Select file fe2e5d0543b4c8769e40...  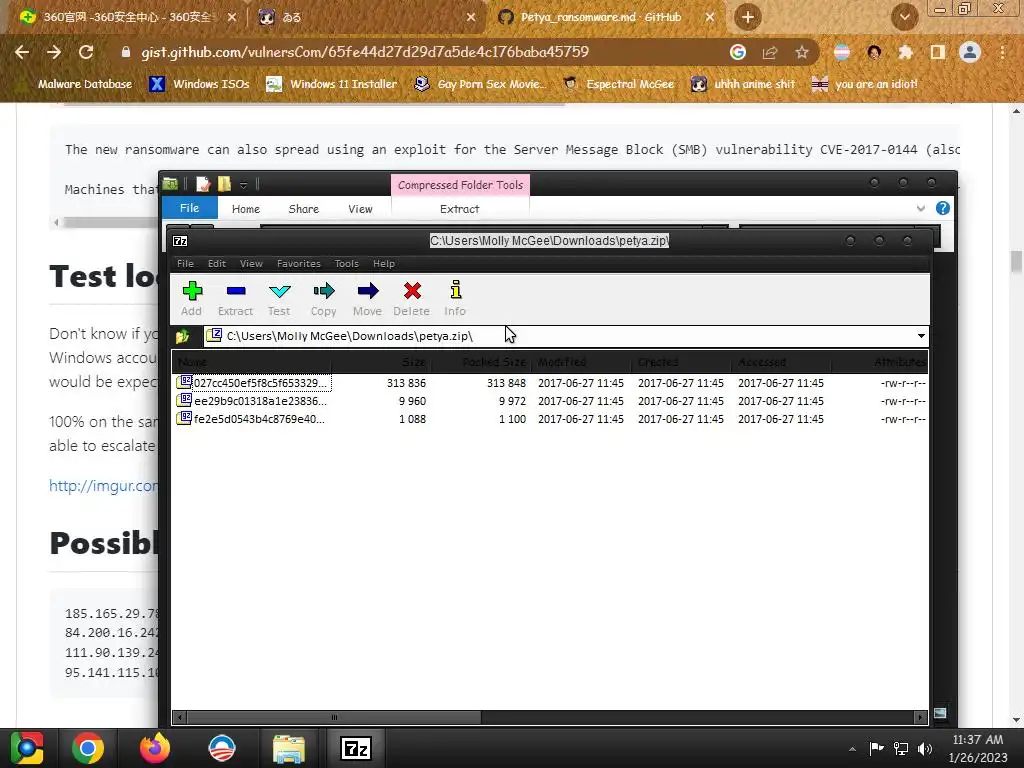click(x=251, y=419)
